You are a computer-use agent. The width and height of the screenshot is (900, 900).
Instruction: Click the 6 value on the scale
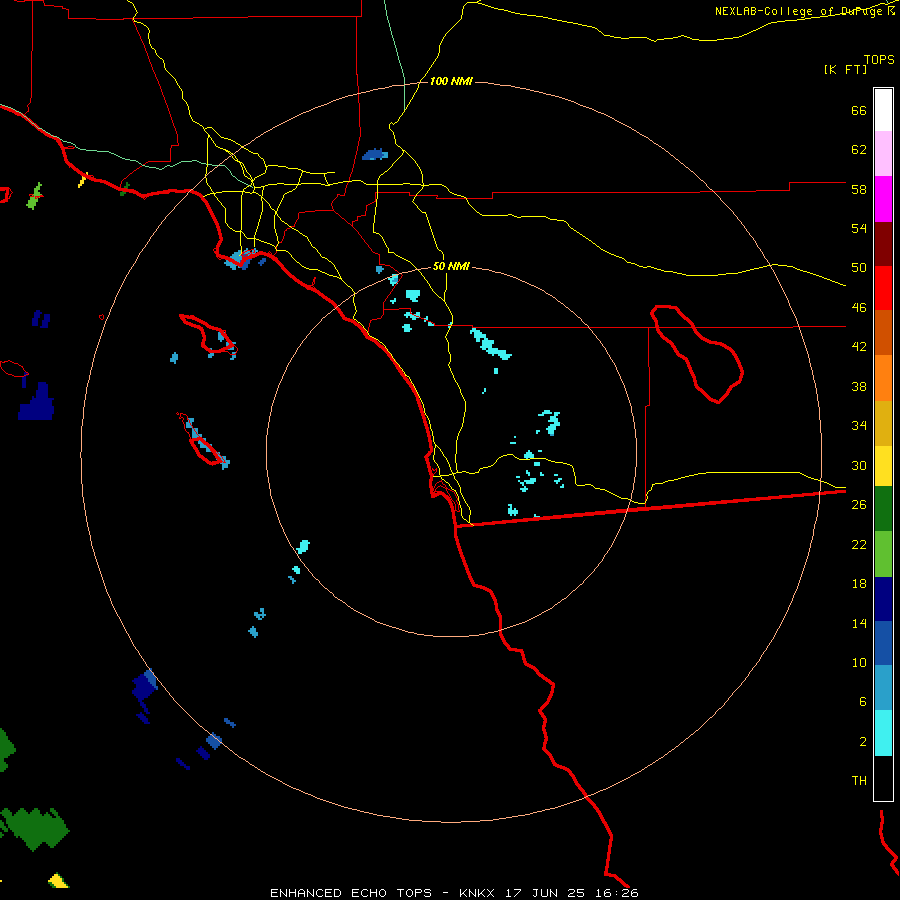[862, 702]
